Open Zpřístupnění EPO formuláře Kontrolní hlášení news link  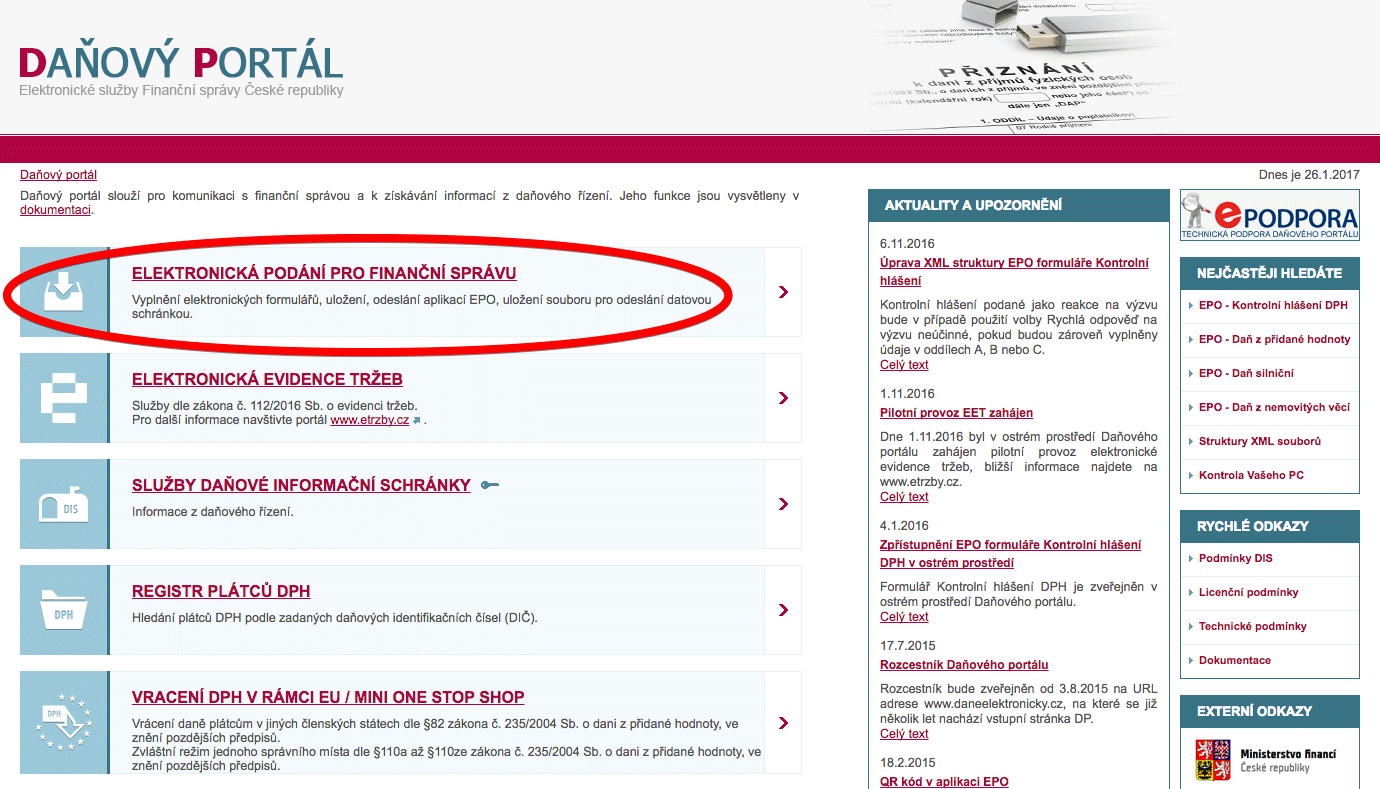[x=1010, y=554]
